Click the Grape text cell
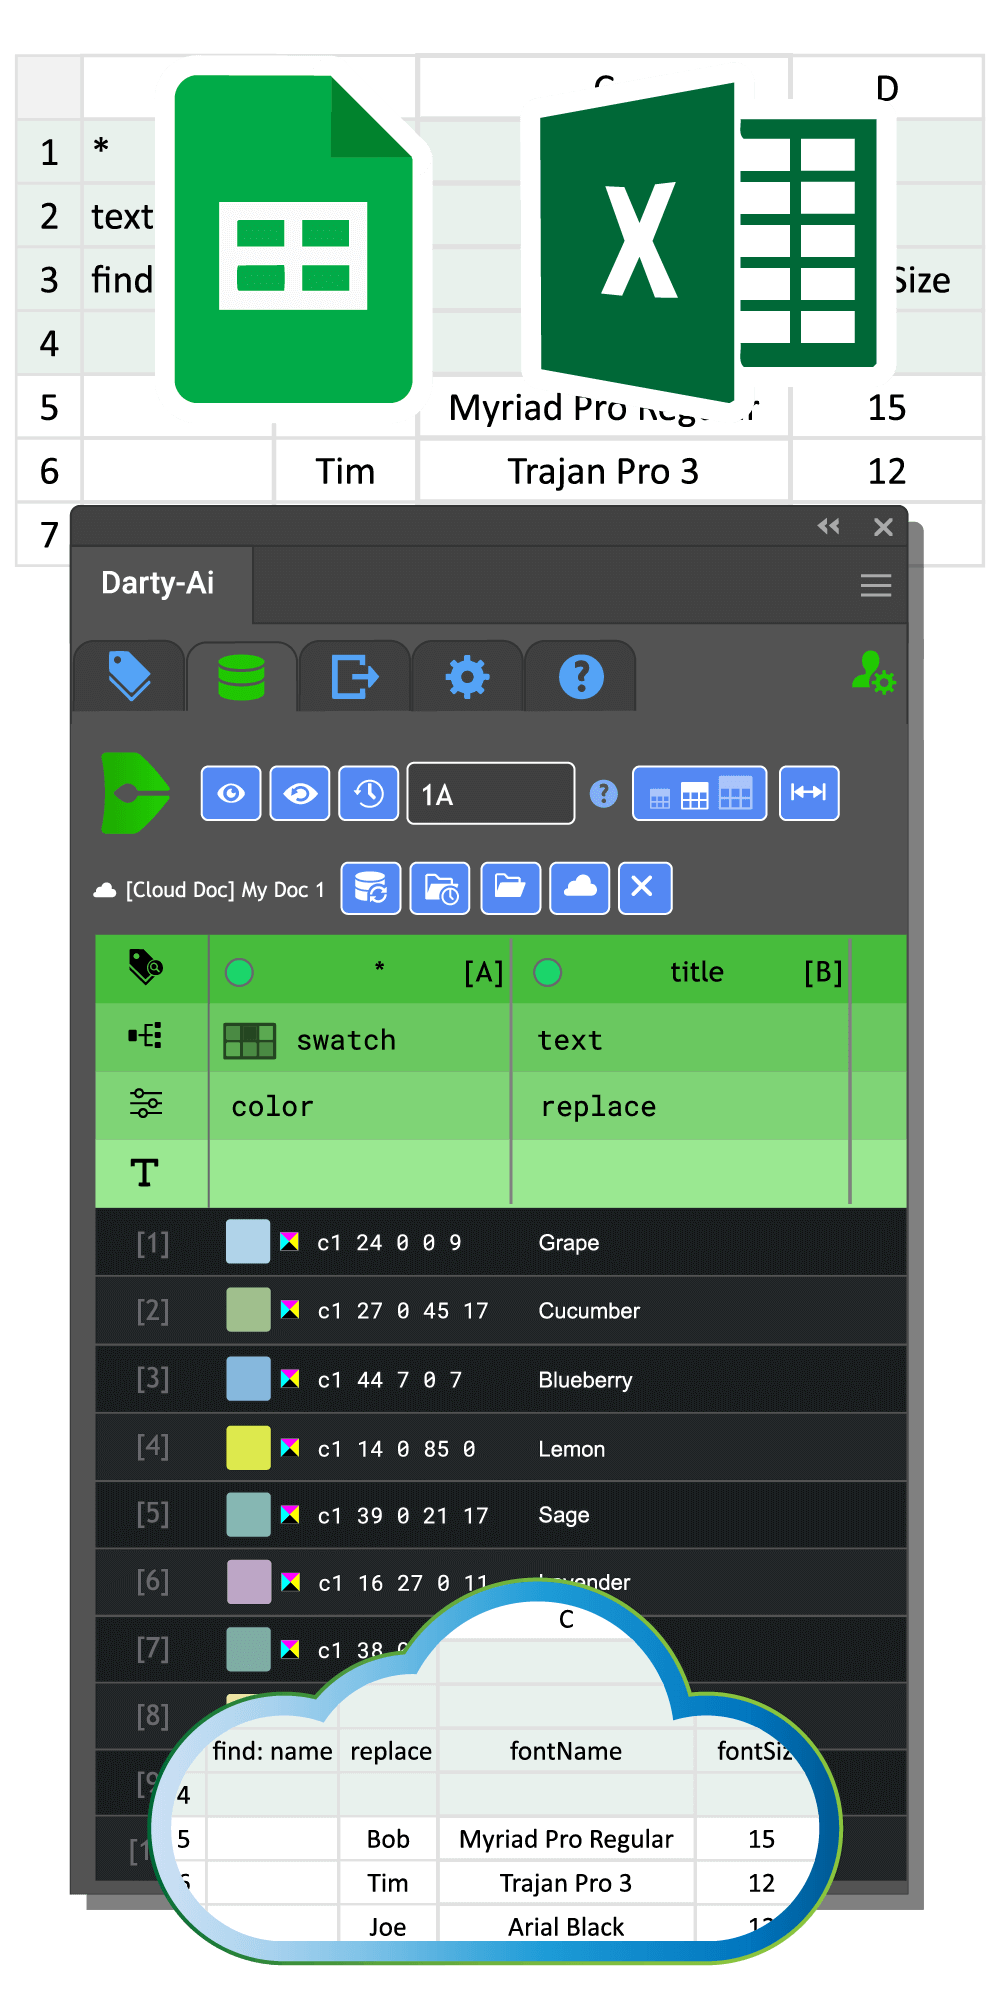This screenshot has width=1000, height=2000. [569, 1243]
